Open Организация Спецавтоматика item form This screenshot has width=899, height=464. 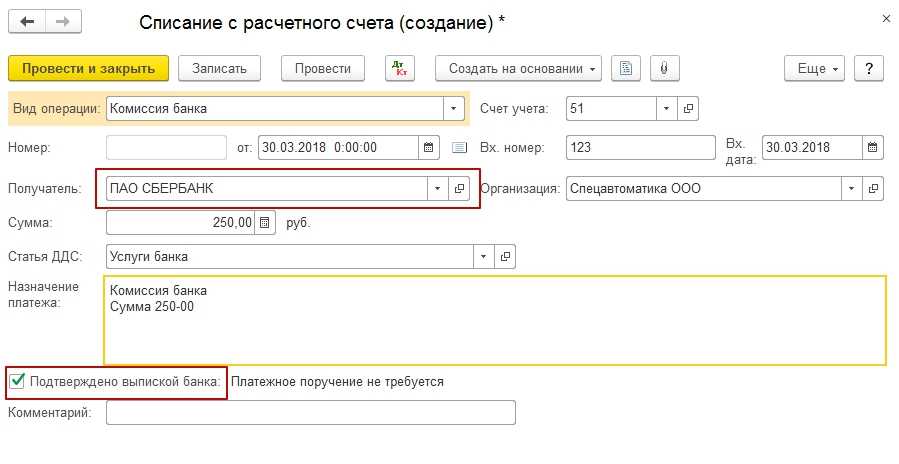point(873,188)
